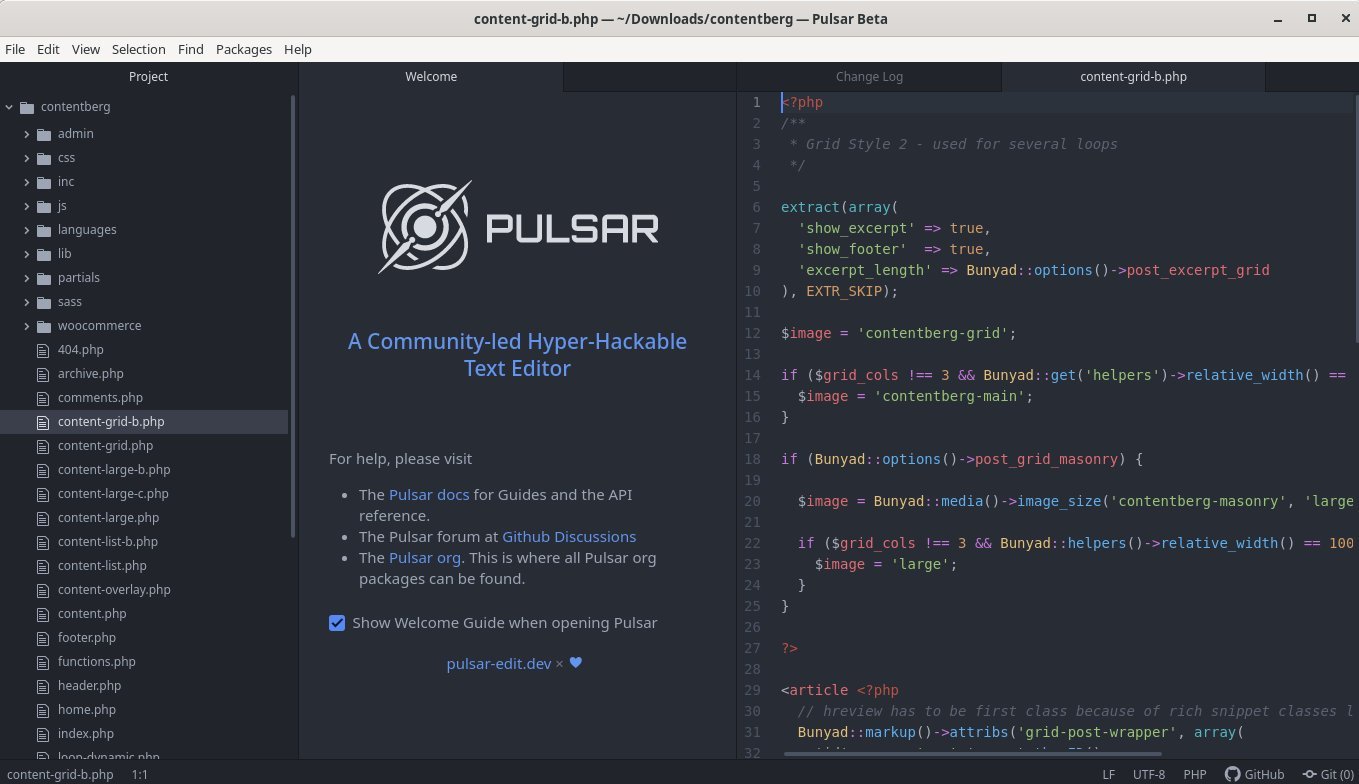Viewport: 1359px width, 784px height.
Task: Change the LF line ending setting
Action: (1109, 774)
